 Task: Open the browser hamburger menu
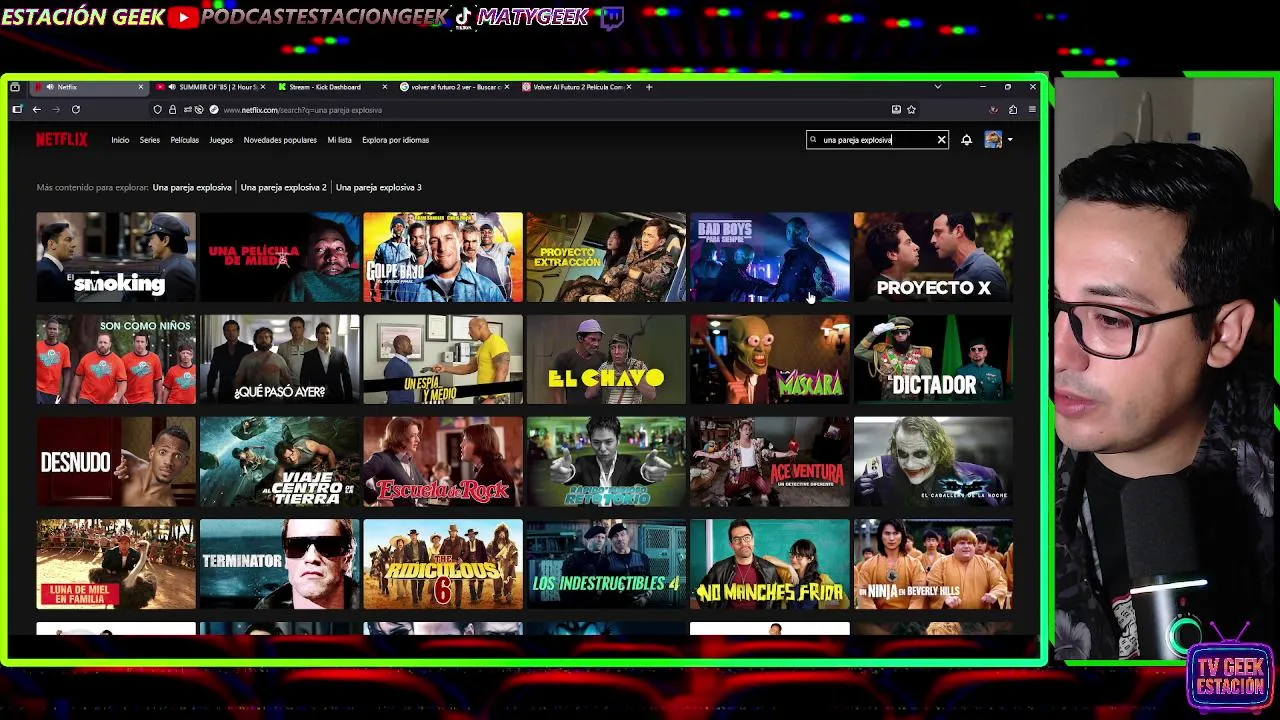(1032, 110)
